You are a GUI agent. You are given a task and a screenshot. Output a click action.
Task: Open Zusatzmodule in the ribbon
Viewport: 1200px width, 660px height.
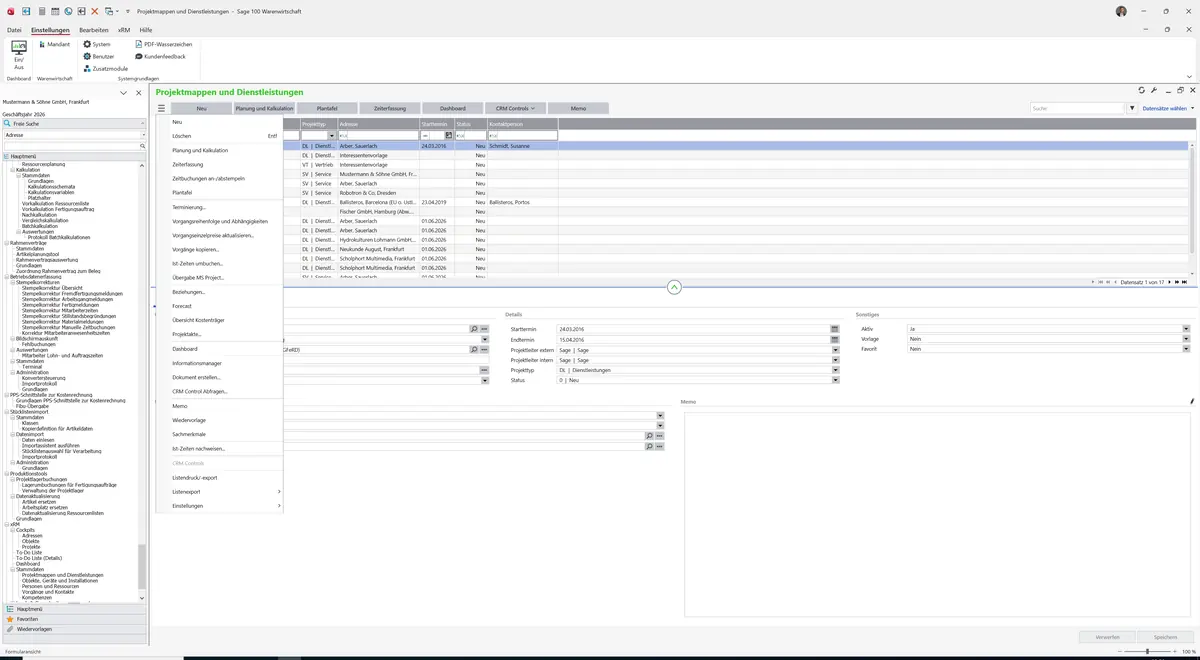(105, 69)
